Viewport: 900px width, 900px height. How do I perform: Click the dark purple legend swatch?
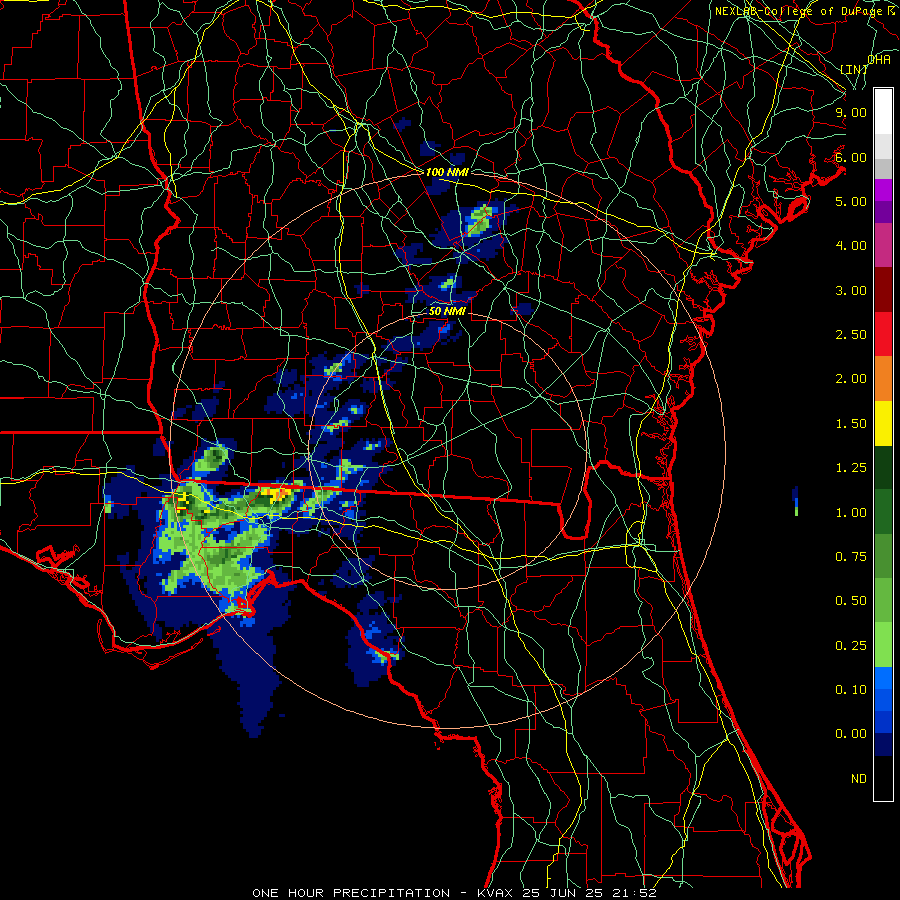(x=883, y=212)
